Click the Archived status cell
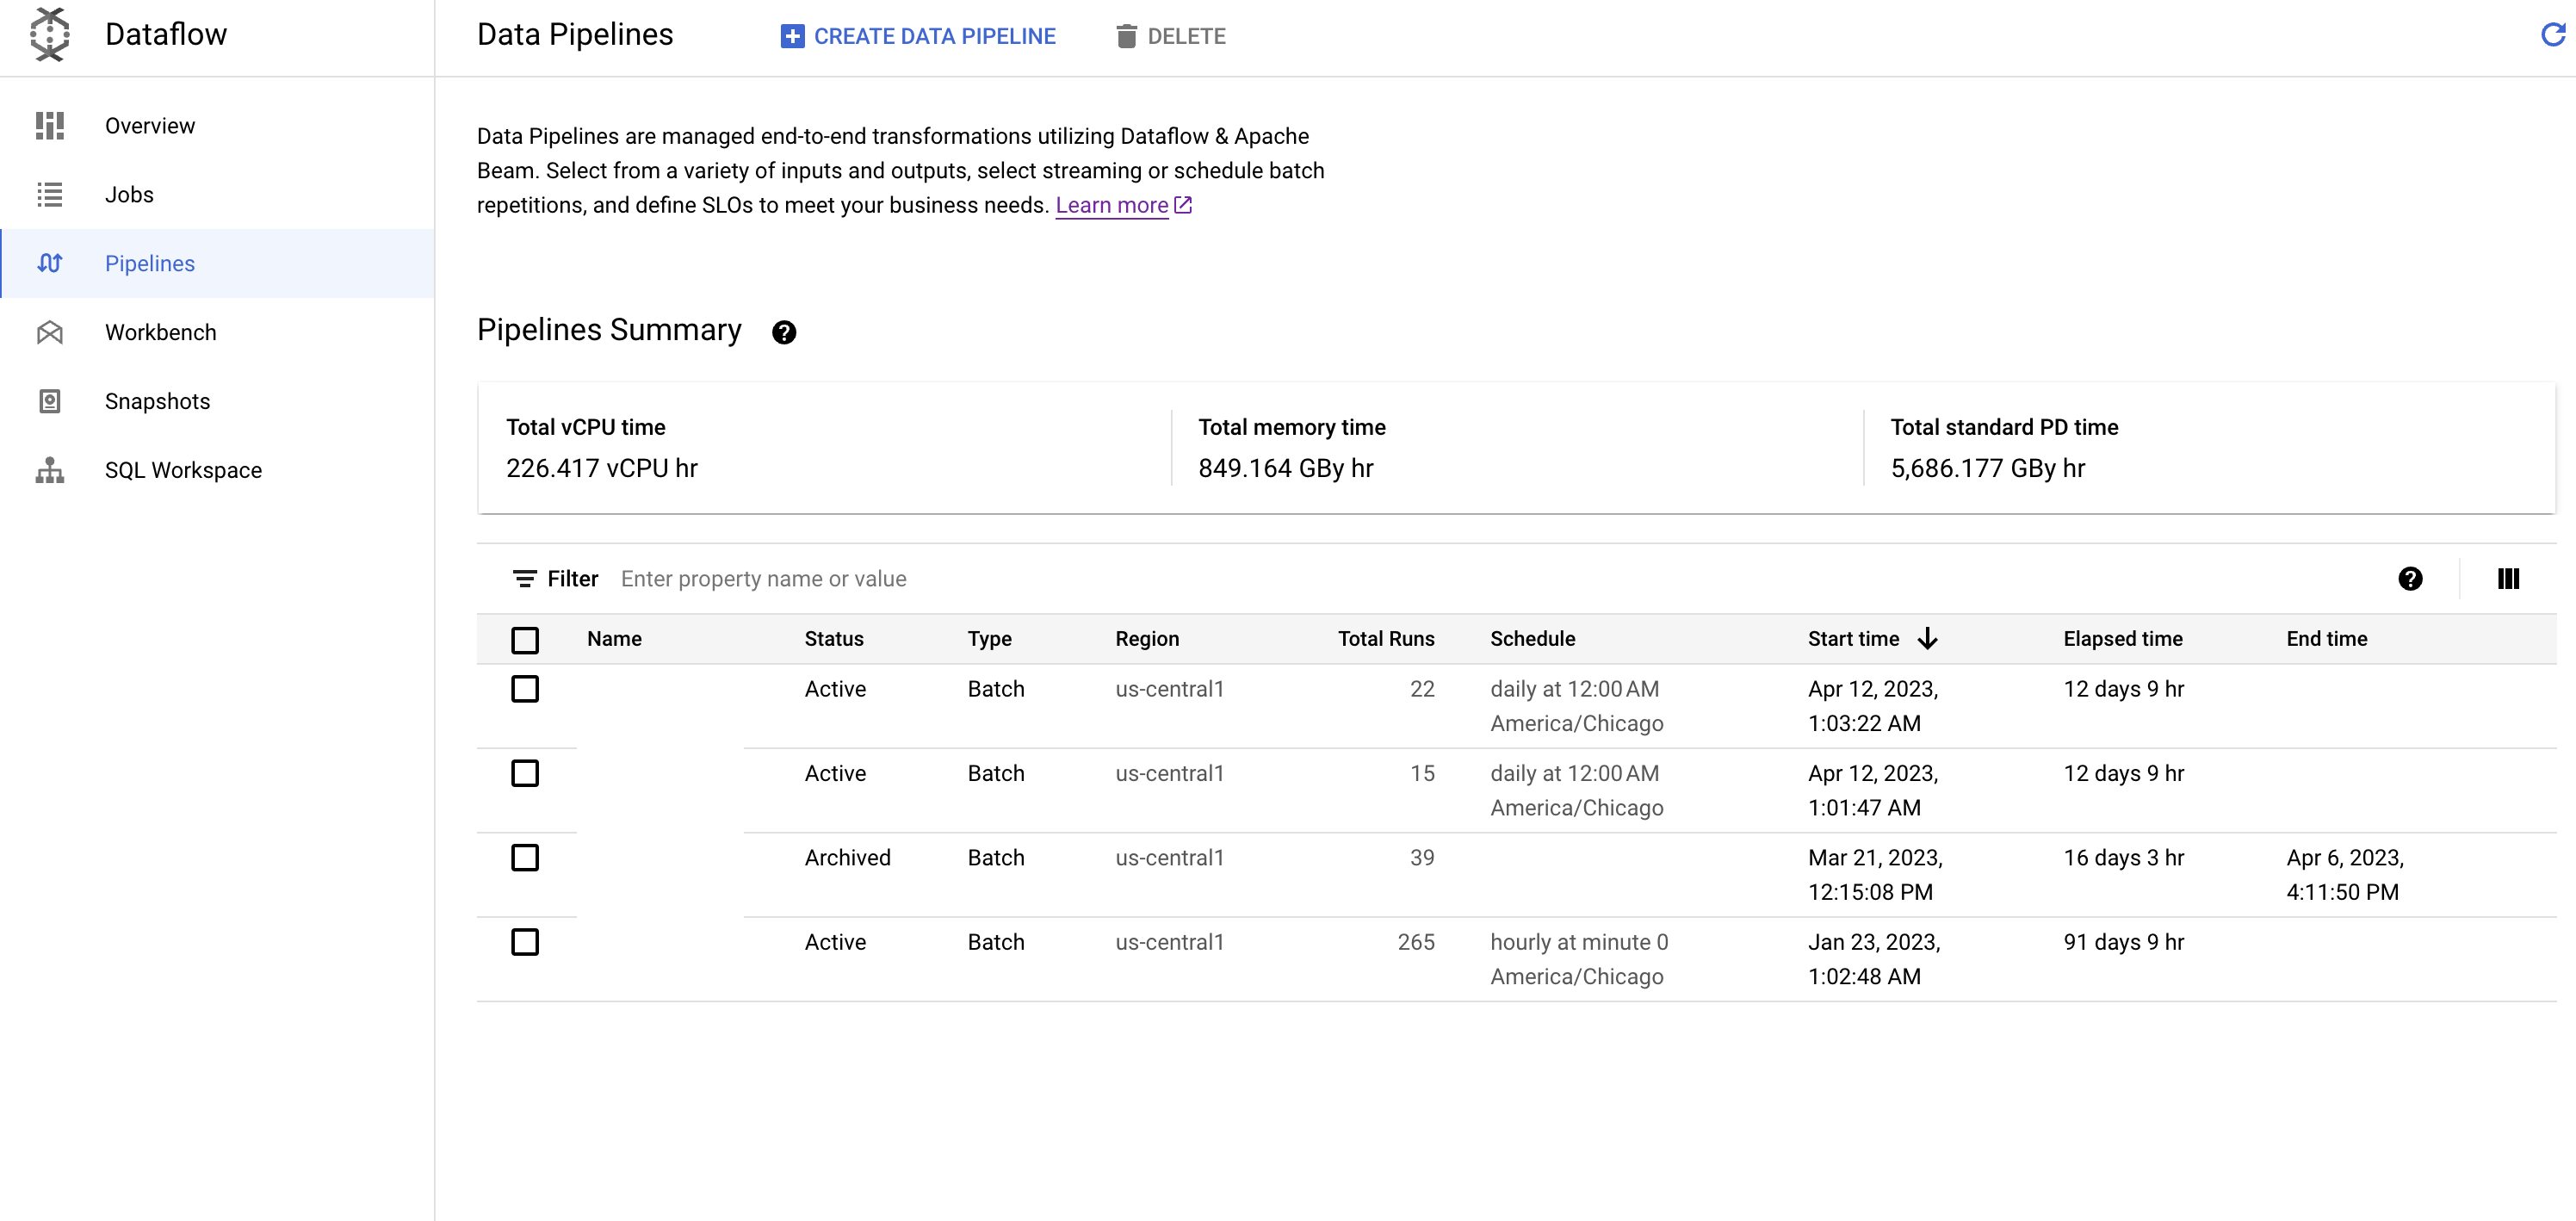Image resolution: width=2576 pixels, height=1221 pixels. pos(847,858)
